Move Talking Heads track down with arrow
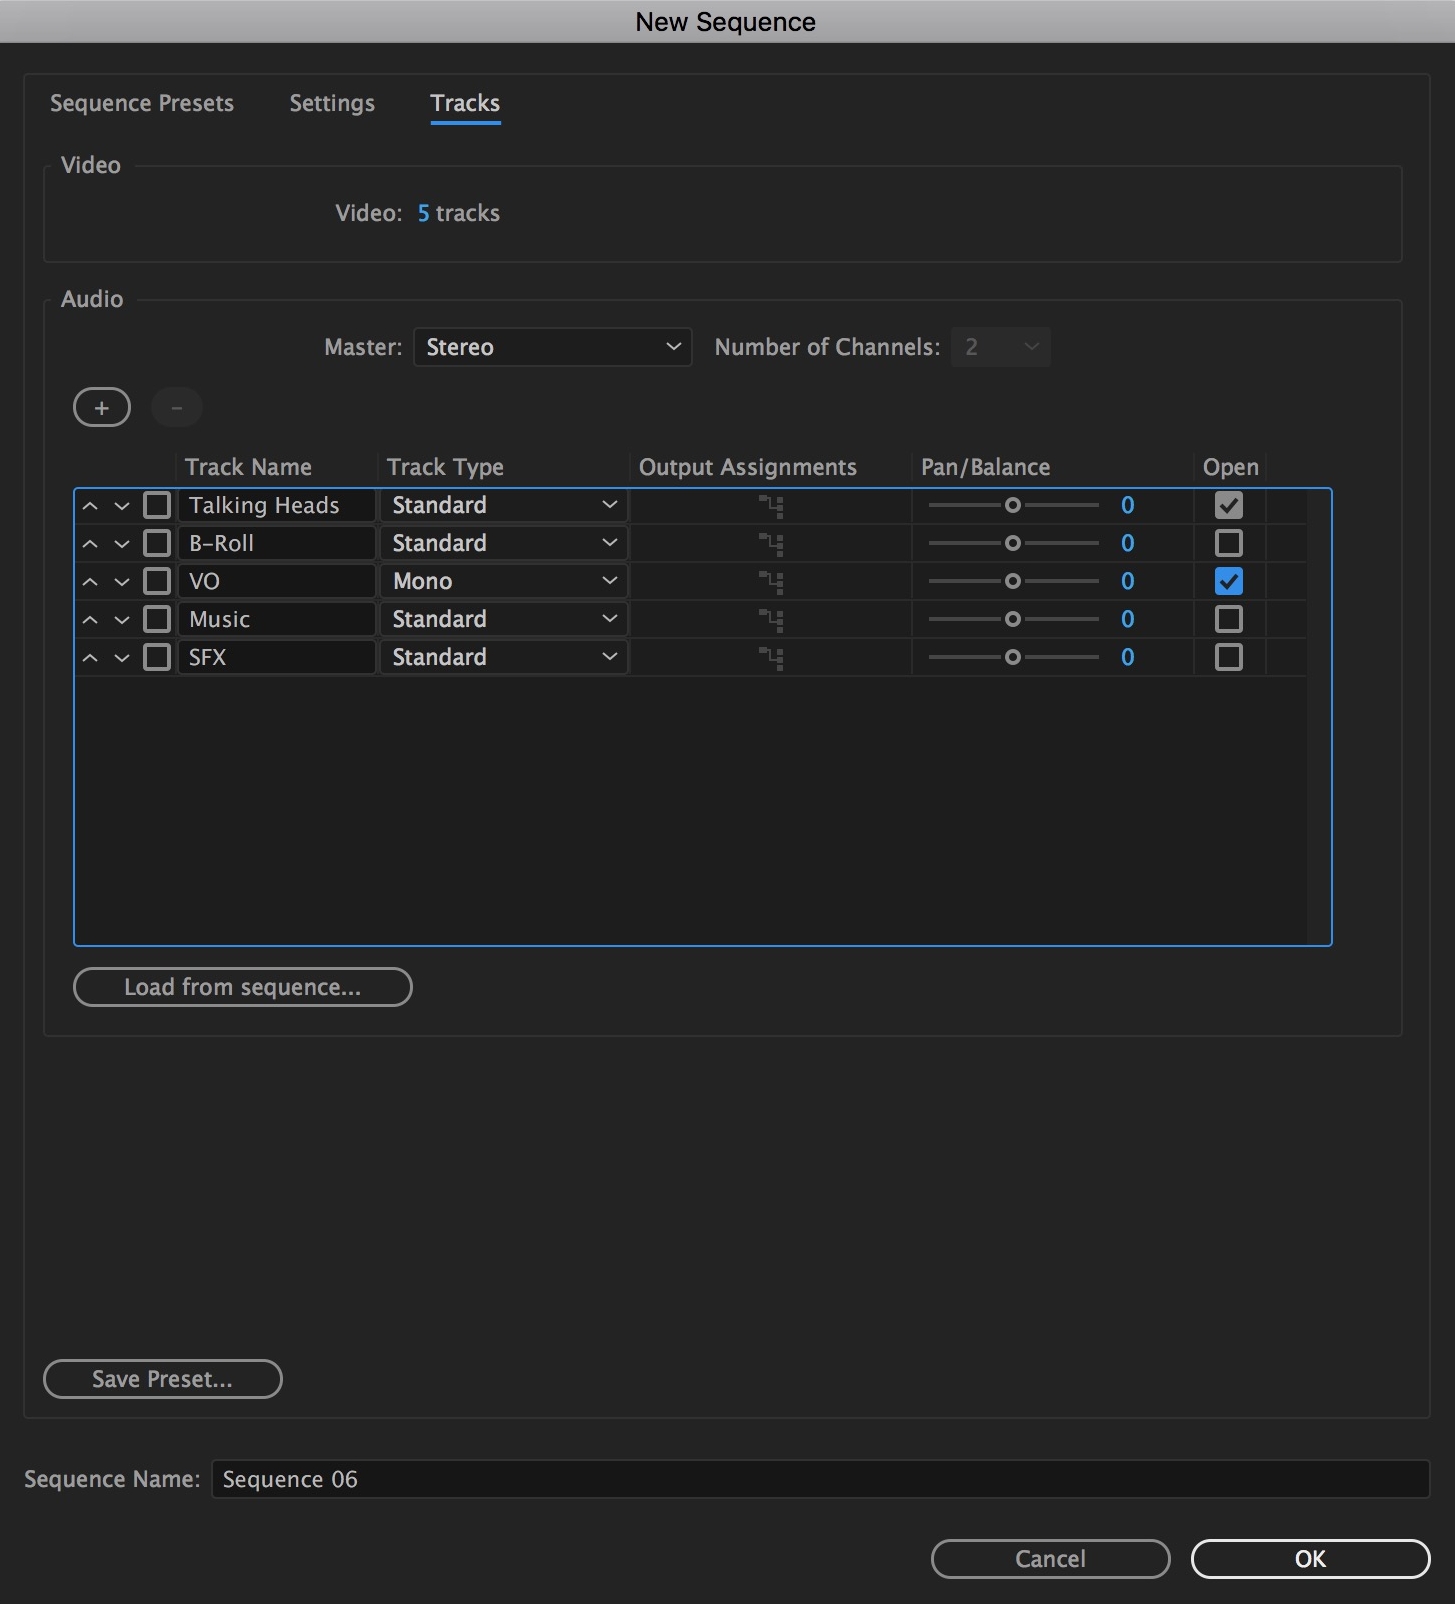This screenshot has height=1604, width=1455. click(122, 506)
